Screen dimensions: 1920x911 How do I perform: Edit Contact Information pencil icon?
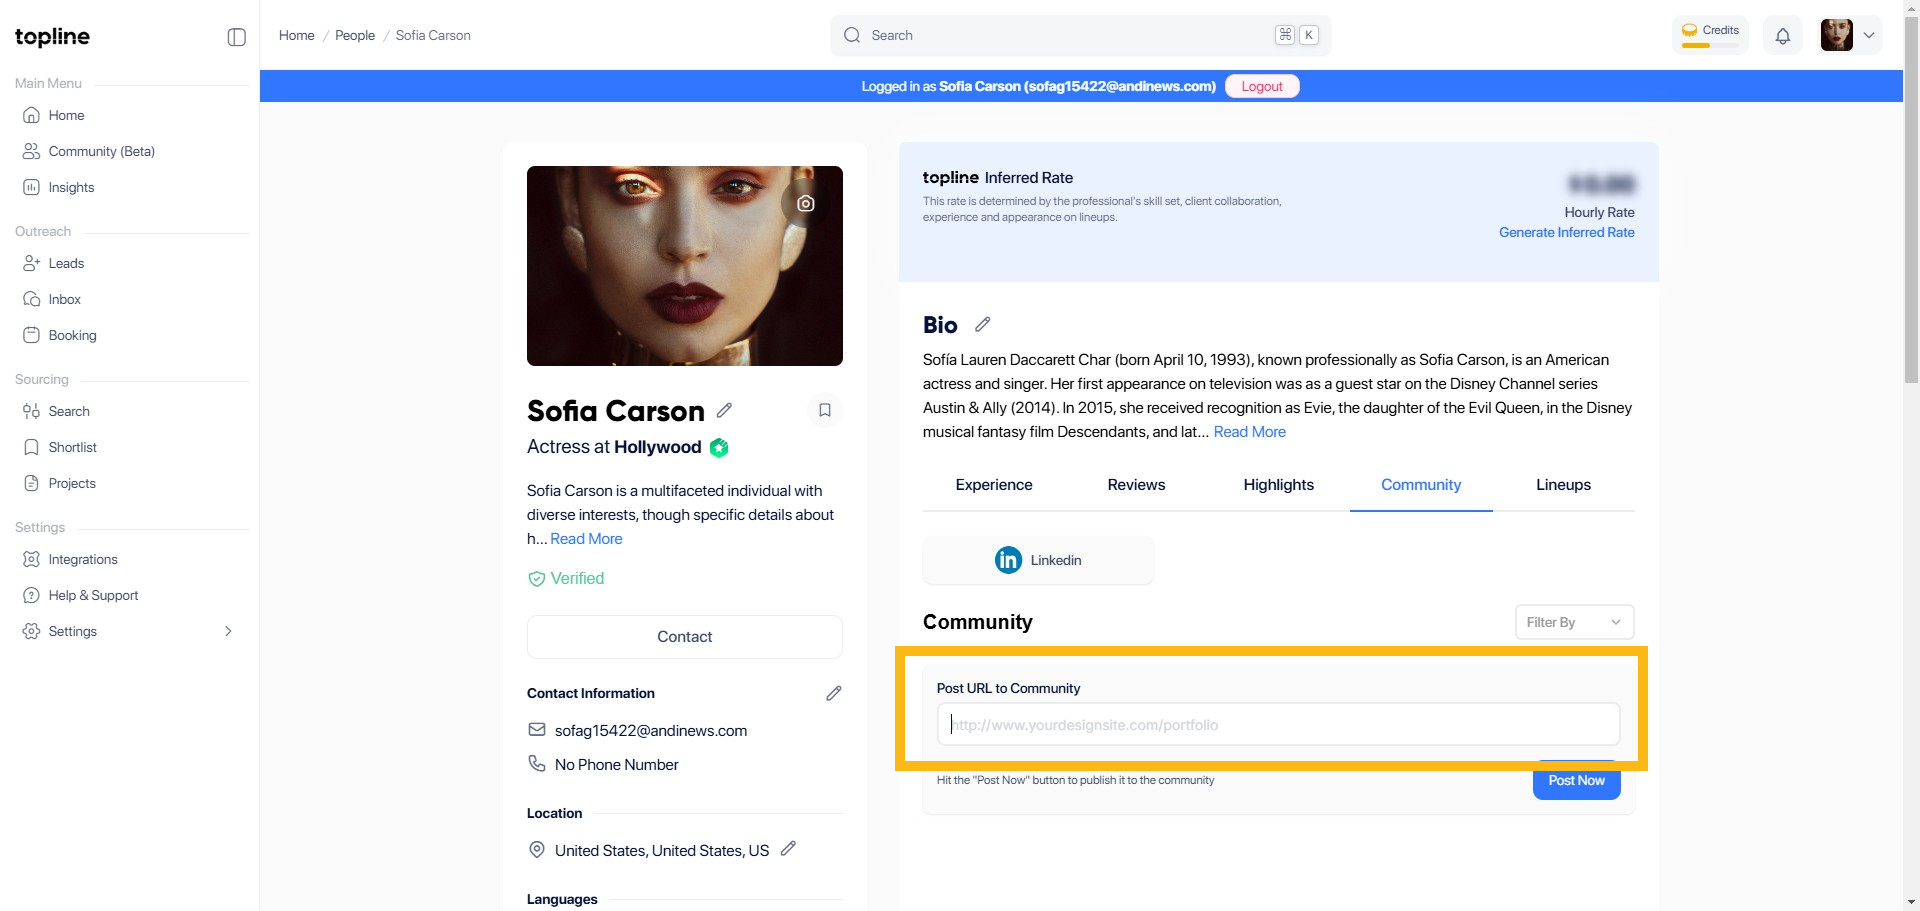[833, 693]
